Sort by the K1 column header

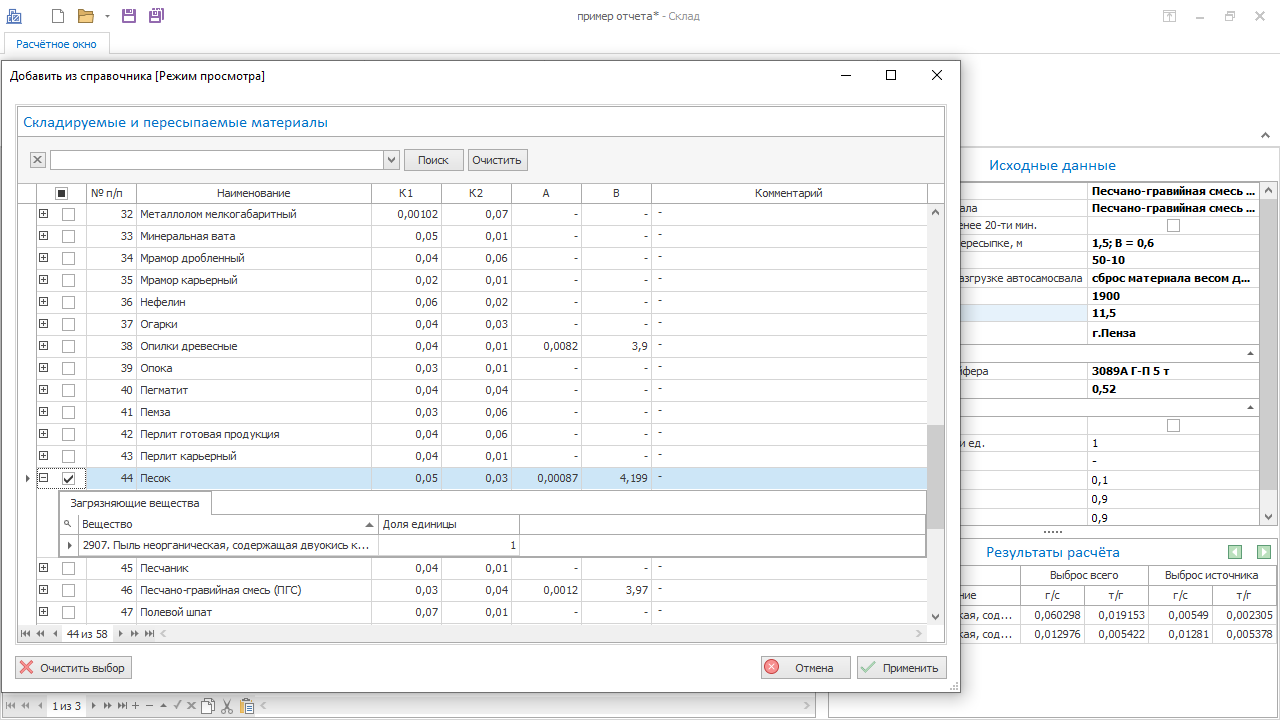[x=406, y=193]
